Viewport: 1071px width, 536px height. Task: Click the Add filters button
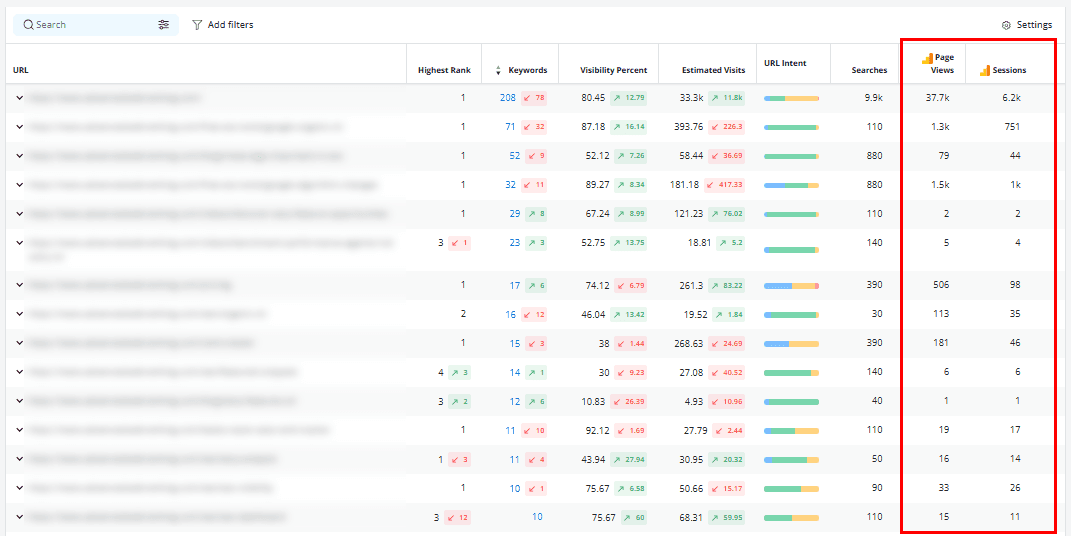point(223,25)
